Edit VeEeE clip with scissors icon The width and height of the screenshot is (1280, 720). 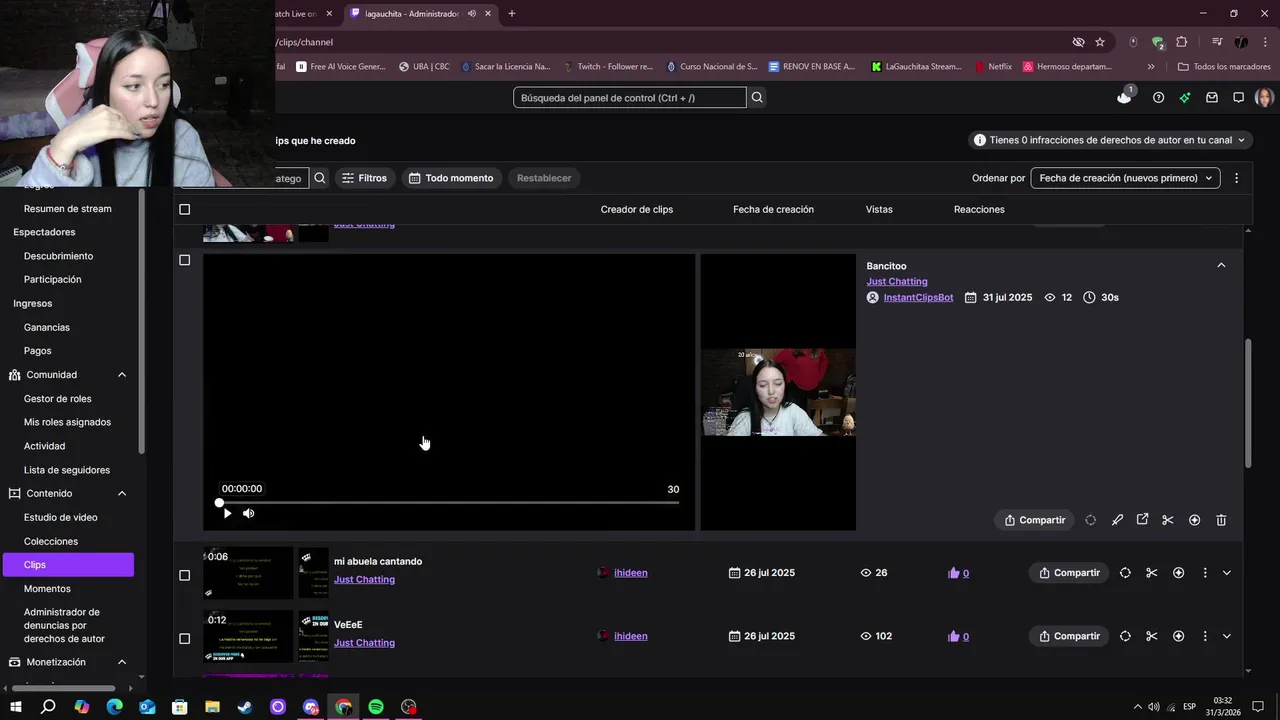point(1152,636)
